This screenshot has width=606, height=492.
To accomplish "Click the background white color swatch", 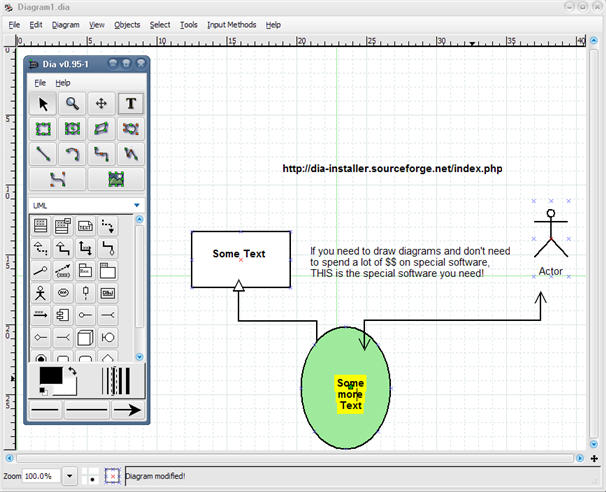I will (70, 388).
